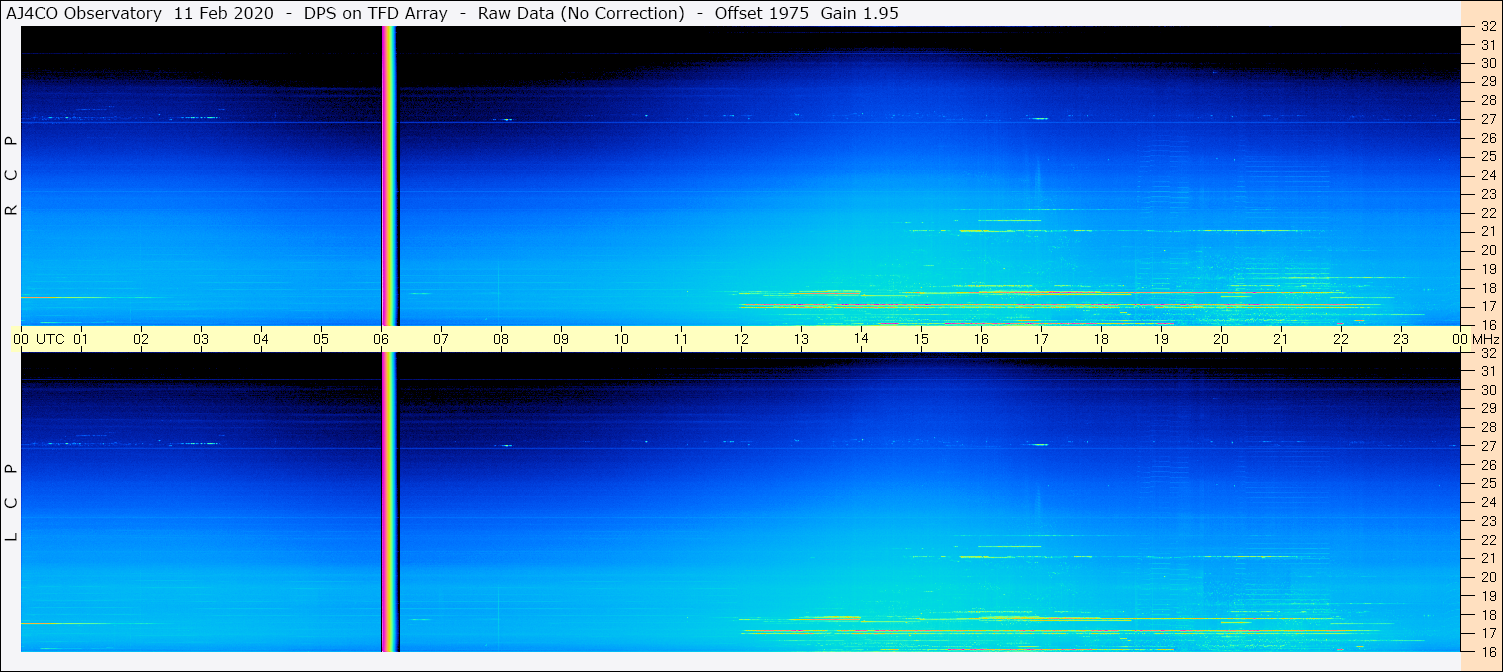Click the 21 MHz label on the lower frequency scale

coord(1488,558)
